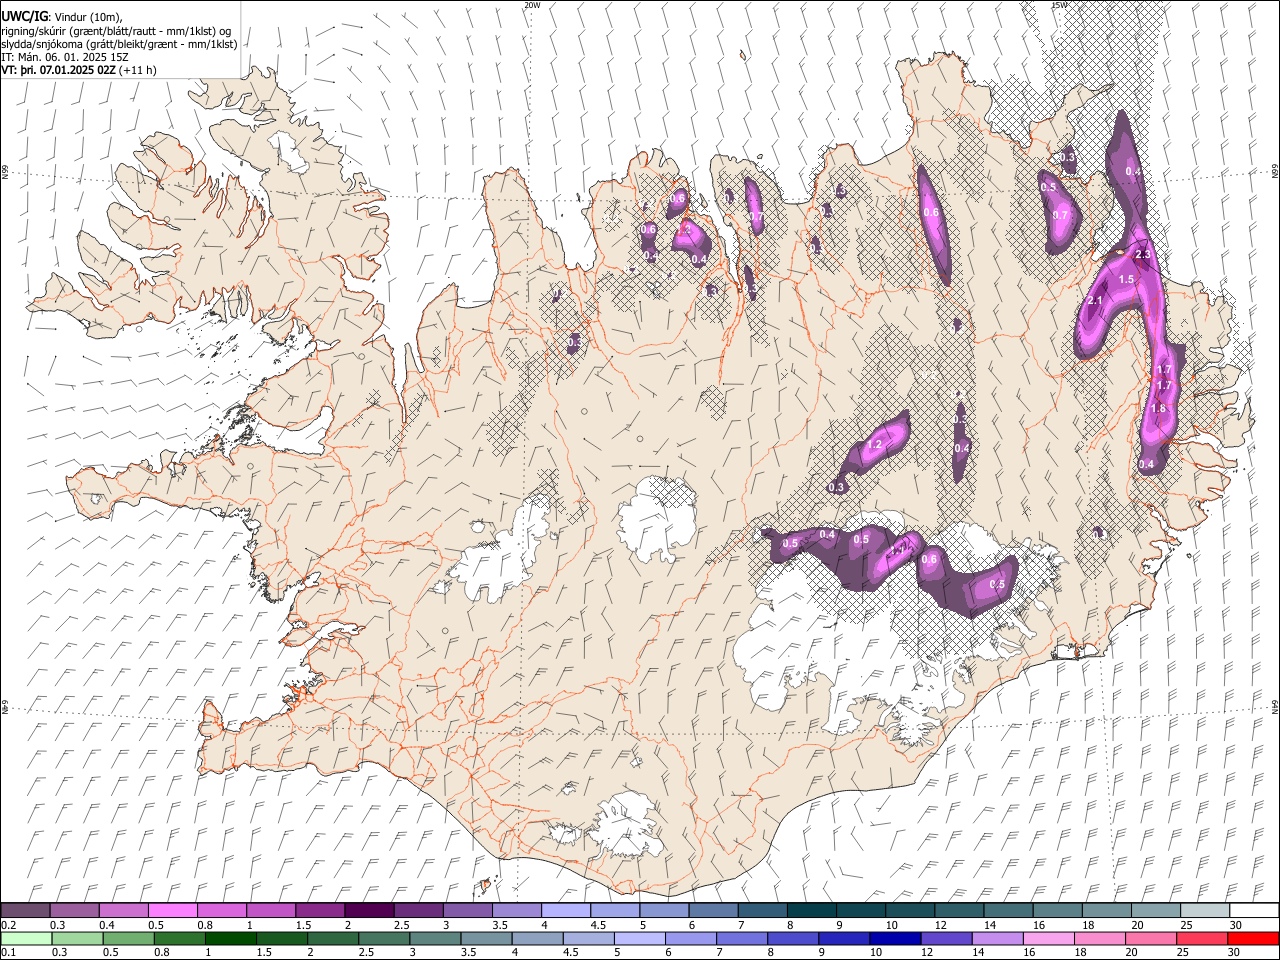Select the dark purple snow-scale swatch at 2

(369, 911)
